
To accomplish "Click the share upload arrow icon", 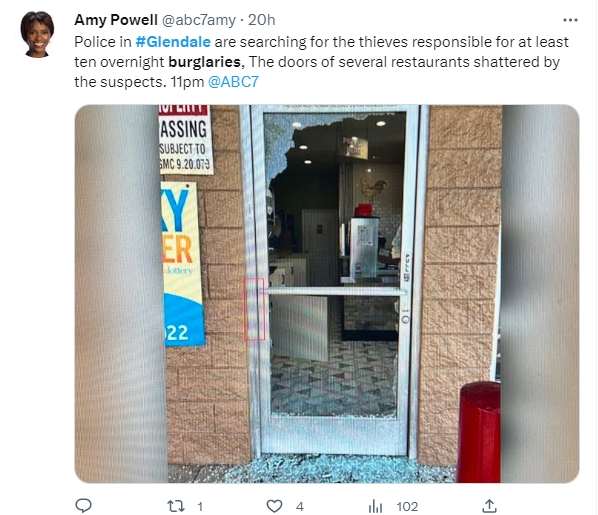I will pos(489,506).
